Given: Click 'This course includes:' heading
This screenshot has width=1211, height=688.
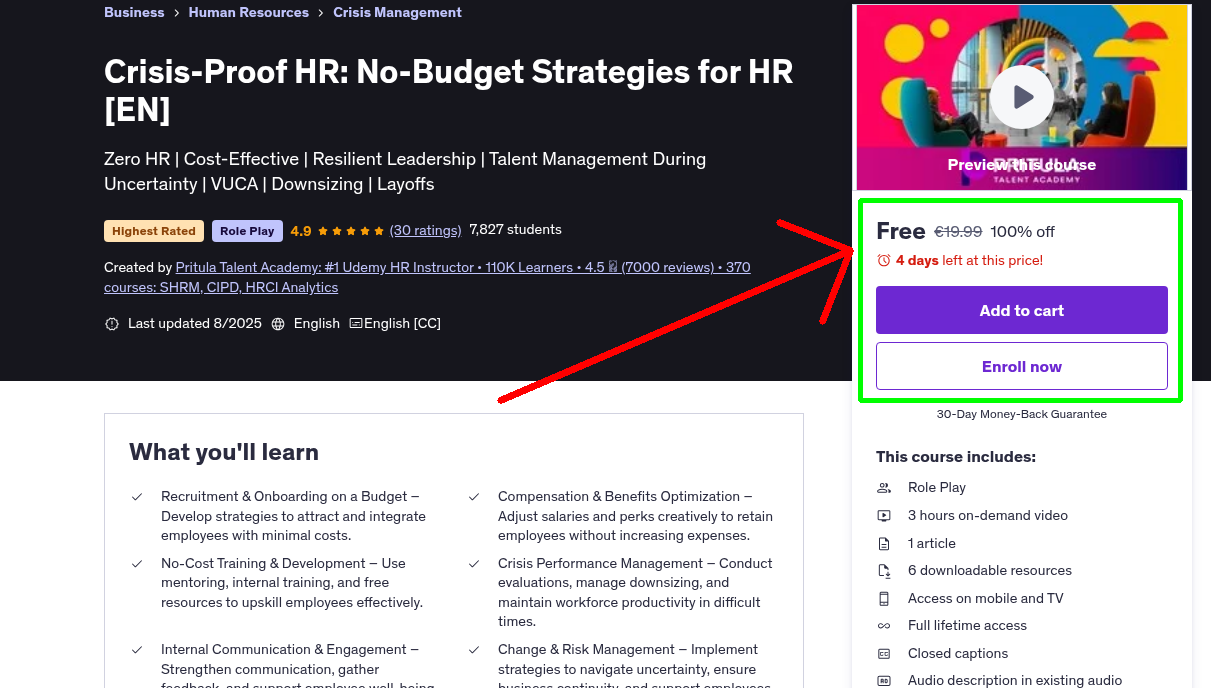Looking at the screenshot, I should point(955,457).
